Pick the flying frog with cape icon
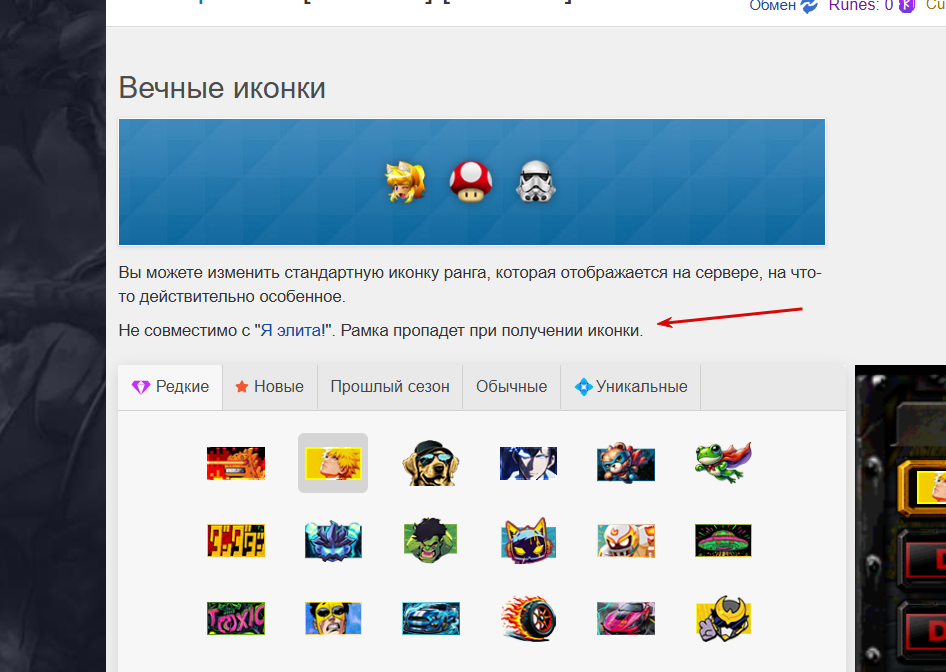Image resolution: width=946 pixels, height=672 pixels. click(723, 462)
